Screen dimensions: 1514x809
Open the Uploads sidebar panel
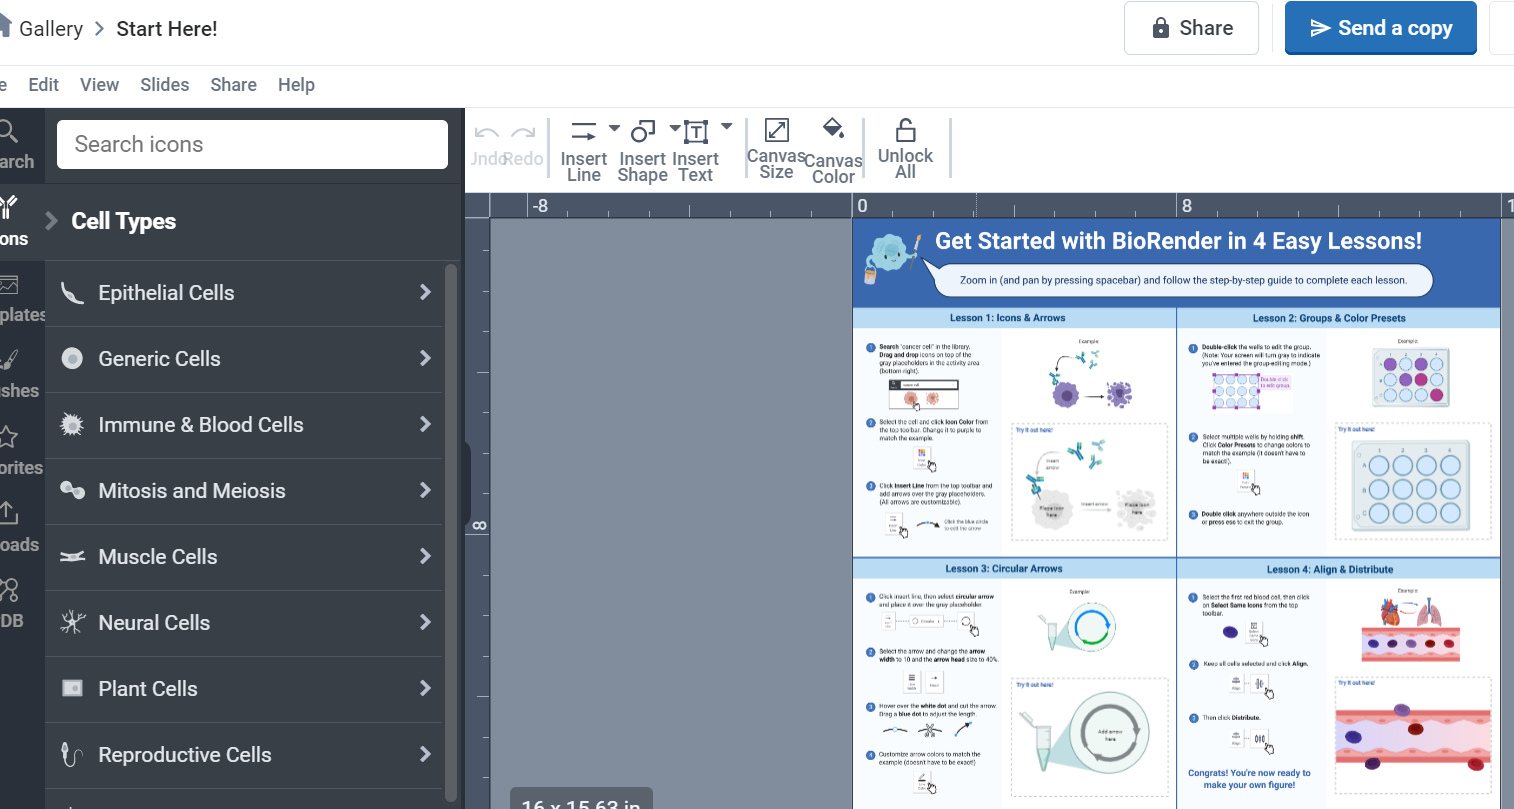point(19,528)
